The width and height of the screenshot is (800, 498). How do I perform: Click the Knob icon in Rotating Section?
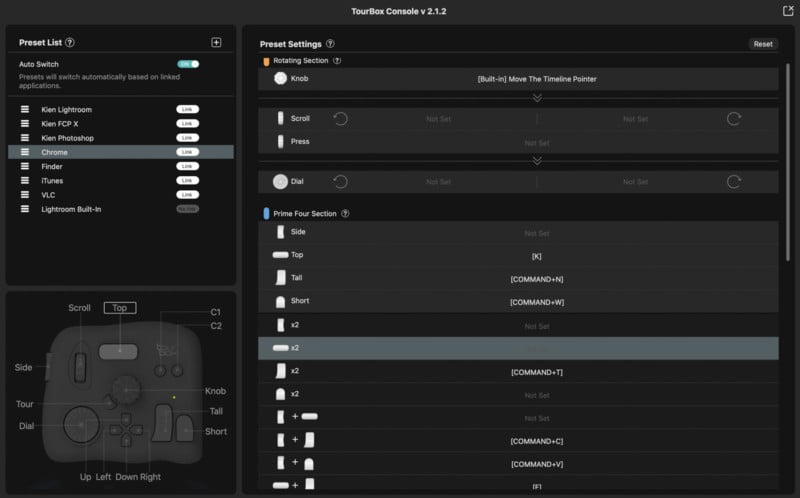pos(280,78)
